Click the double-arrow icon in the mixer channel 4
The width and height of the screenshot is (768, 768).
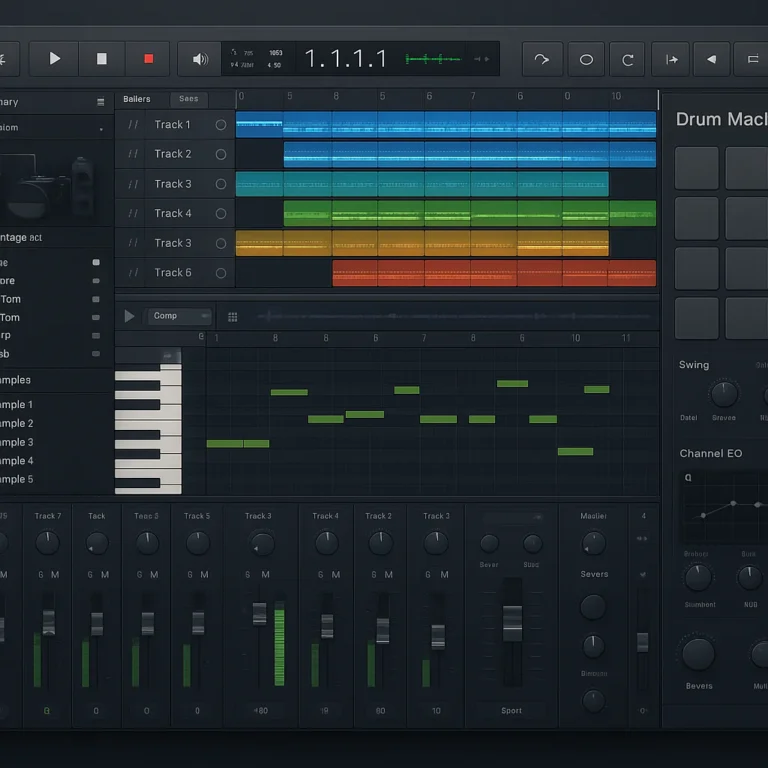point(642,538)
